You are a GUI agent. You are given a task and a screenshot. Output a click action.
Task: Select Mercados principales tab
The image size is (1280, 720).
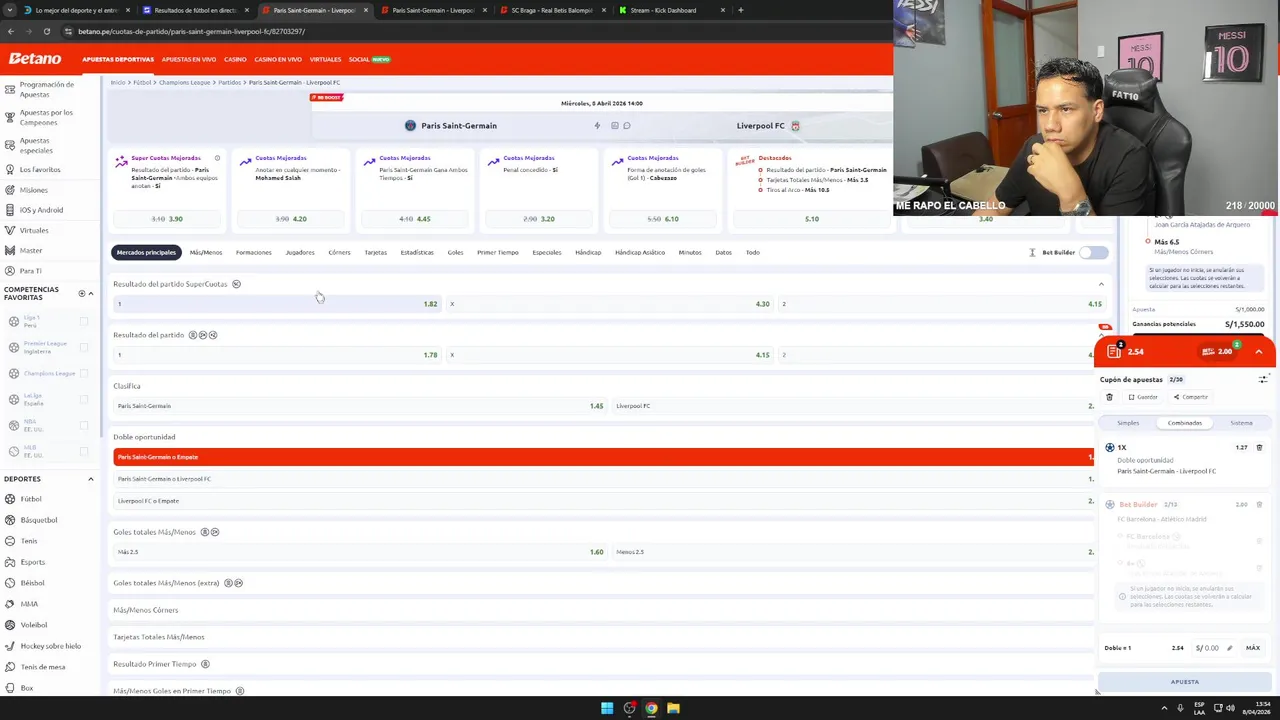pyautogui.click(x=146, y=252)
